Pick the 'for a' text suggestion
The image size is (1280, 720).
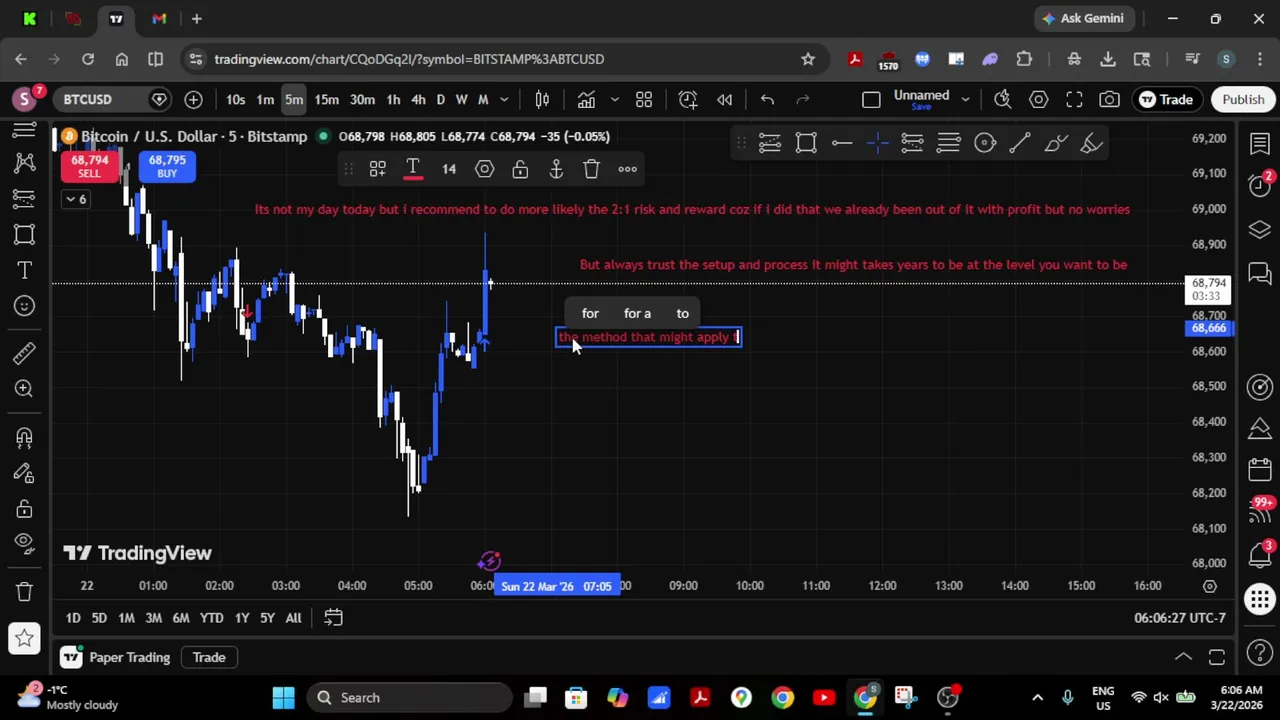(x=637, y=313)
